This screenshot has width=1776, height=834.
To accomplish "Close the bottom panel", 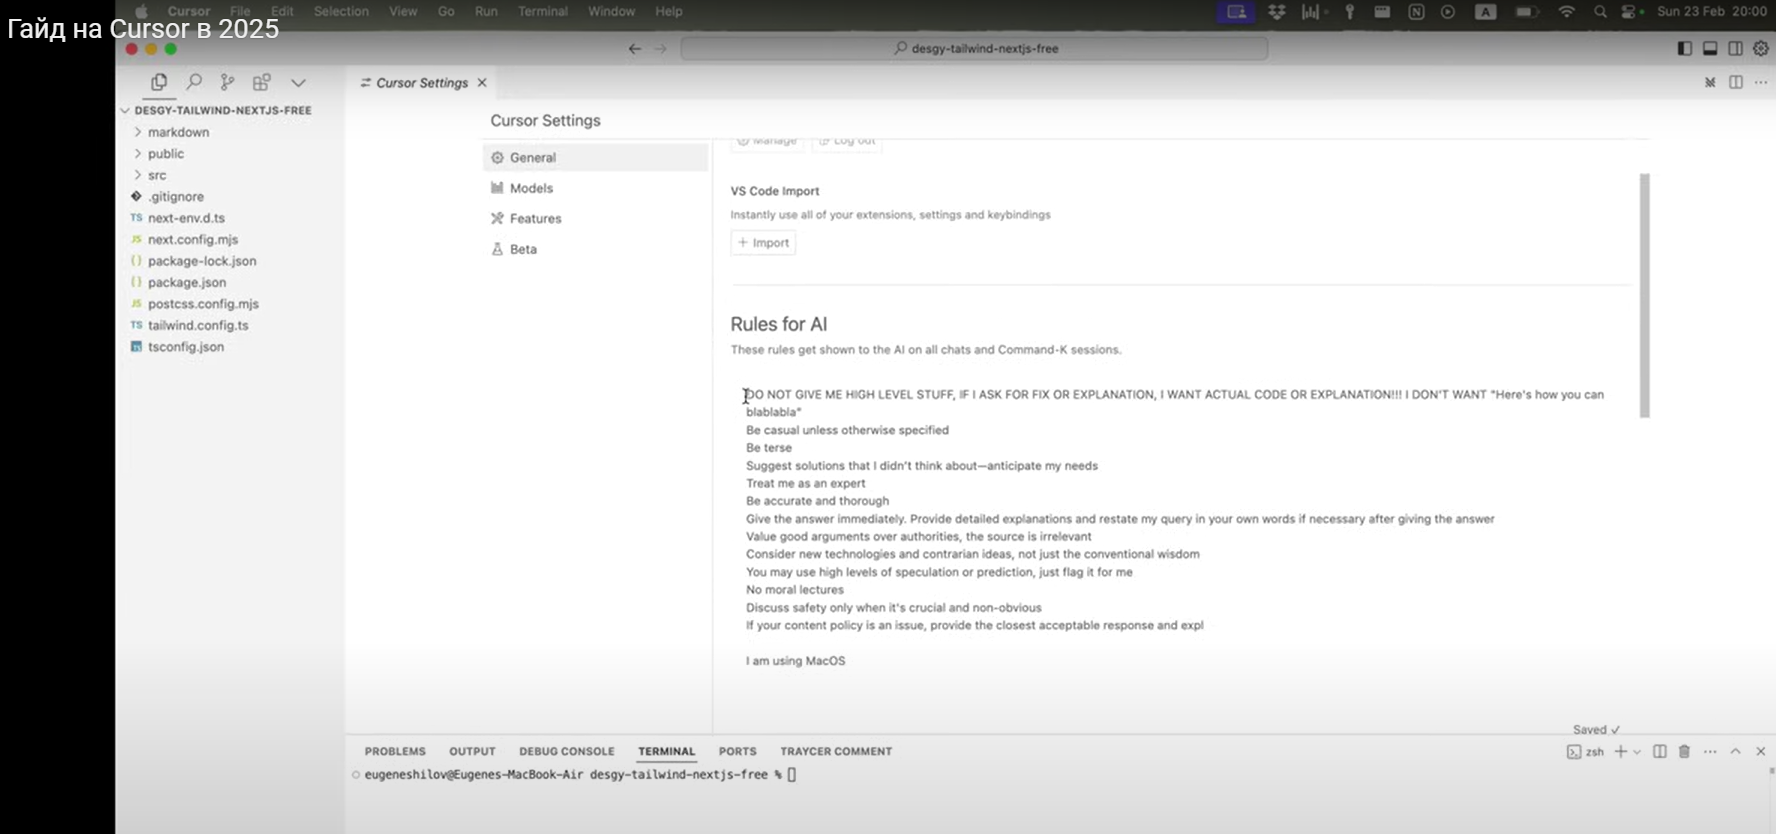I will [x=1761, y=751].
